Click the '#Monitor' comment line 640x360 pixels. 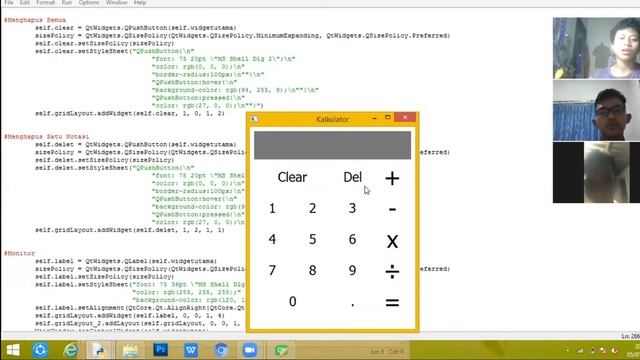[x=20, y=253]
